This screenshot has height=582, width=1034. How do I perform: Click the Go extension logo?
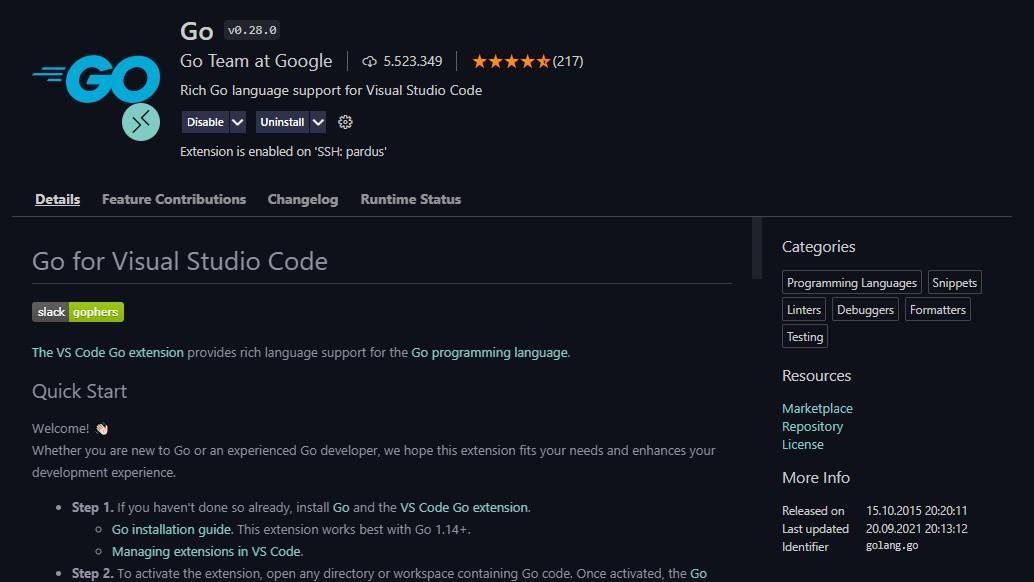pyautogui.click(x=96, y=79)
